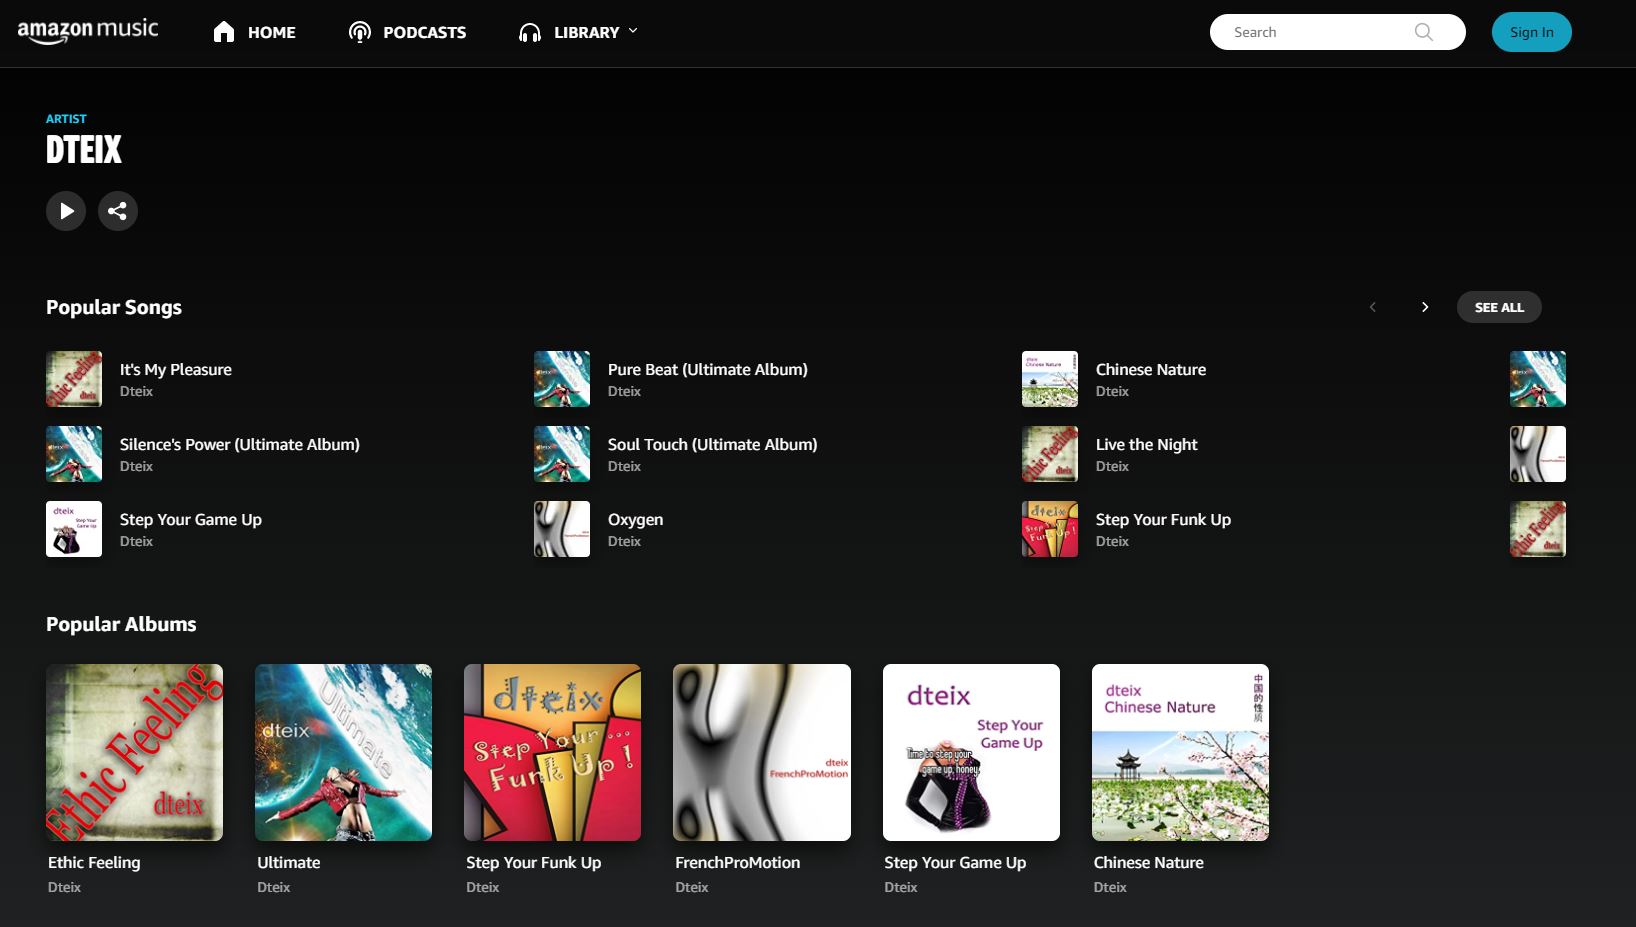Click thumbnail of the Step Your Game Up song
The width and height of the screenshot is (1636, 927).
74,529
